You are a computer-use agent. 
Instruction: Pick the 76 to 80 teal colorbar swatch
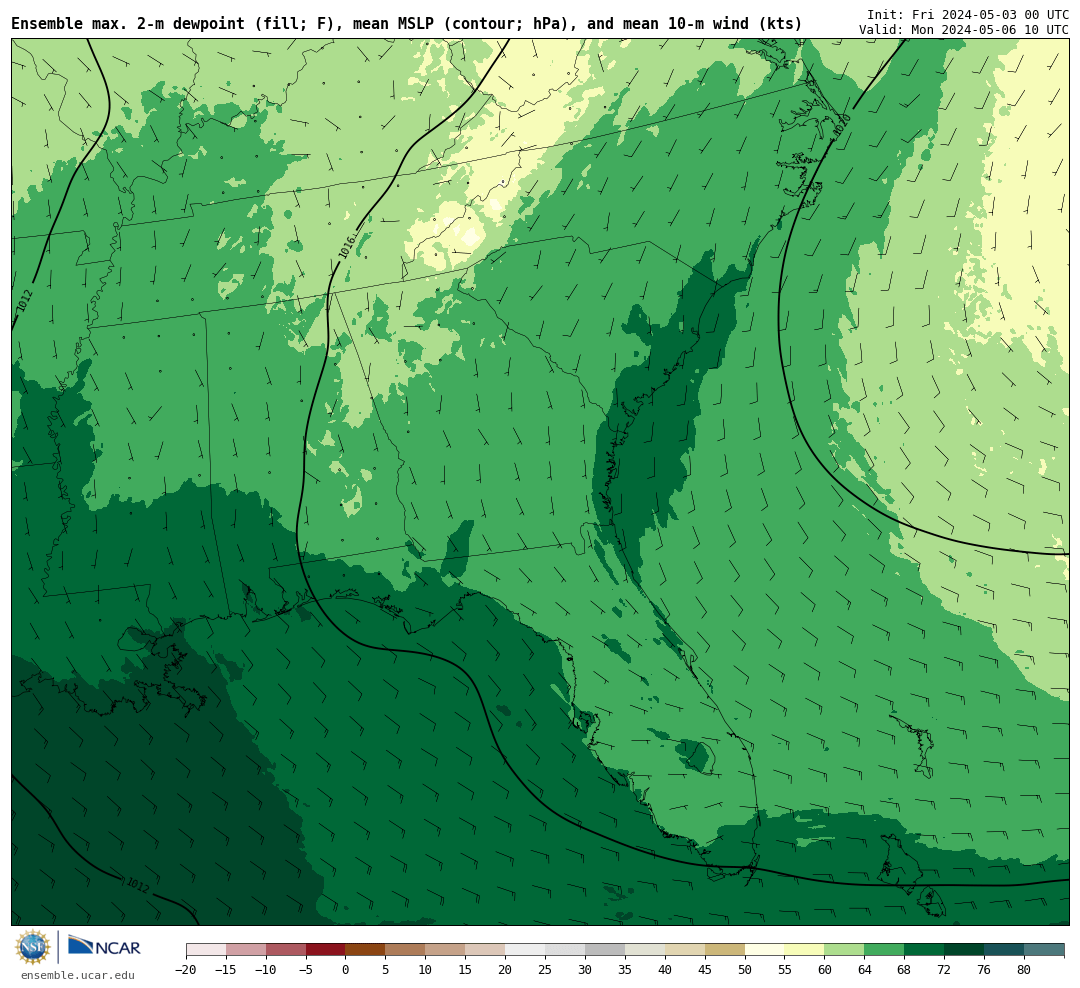(x=1005, y=949)
